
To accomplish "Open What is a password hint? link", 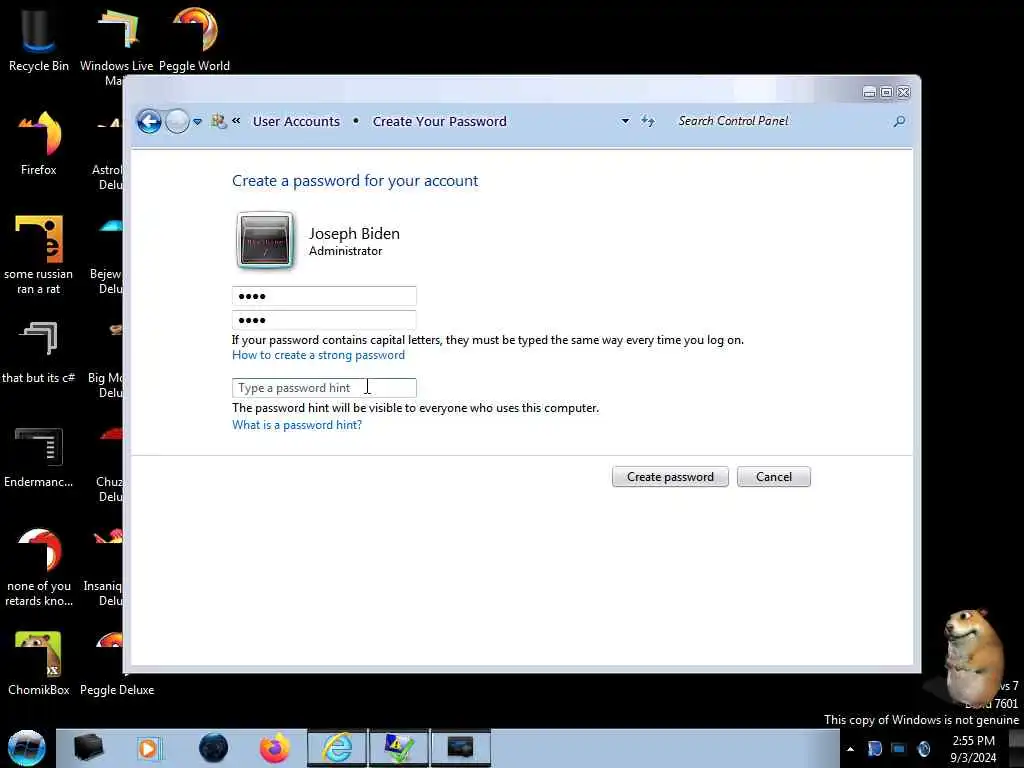I will click(x=296, y=425).
